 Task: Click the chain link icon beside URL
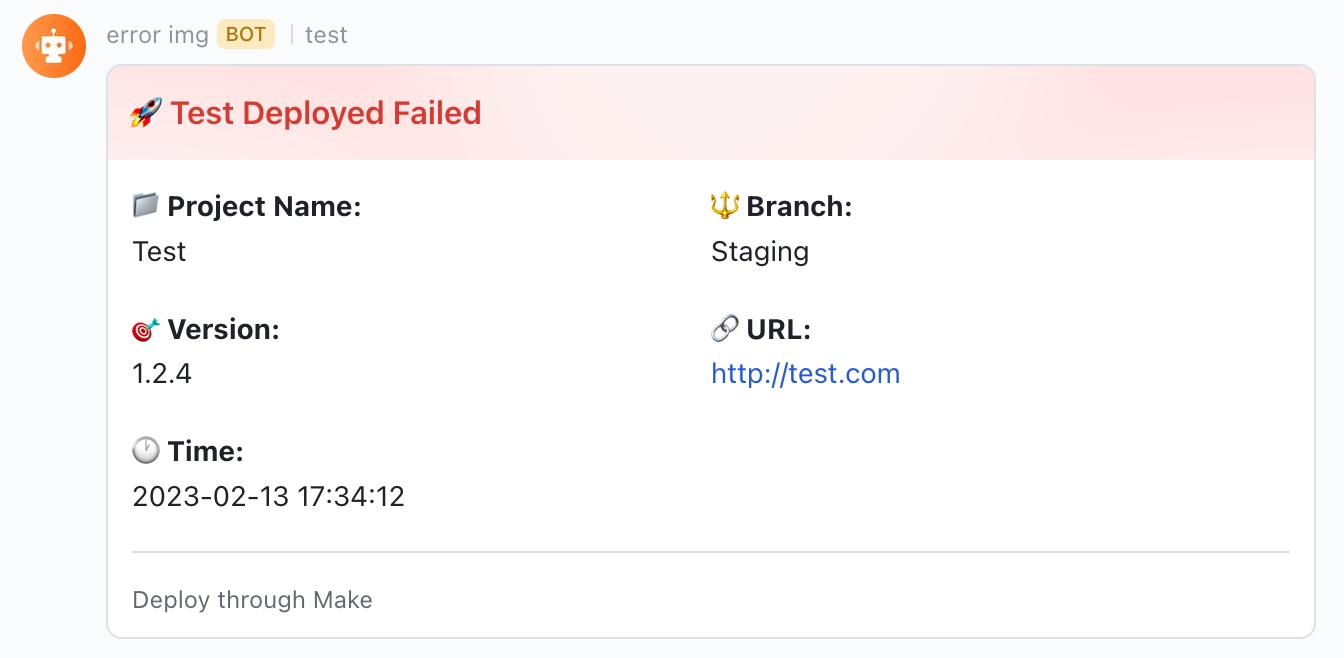tap(724, 329)
